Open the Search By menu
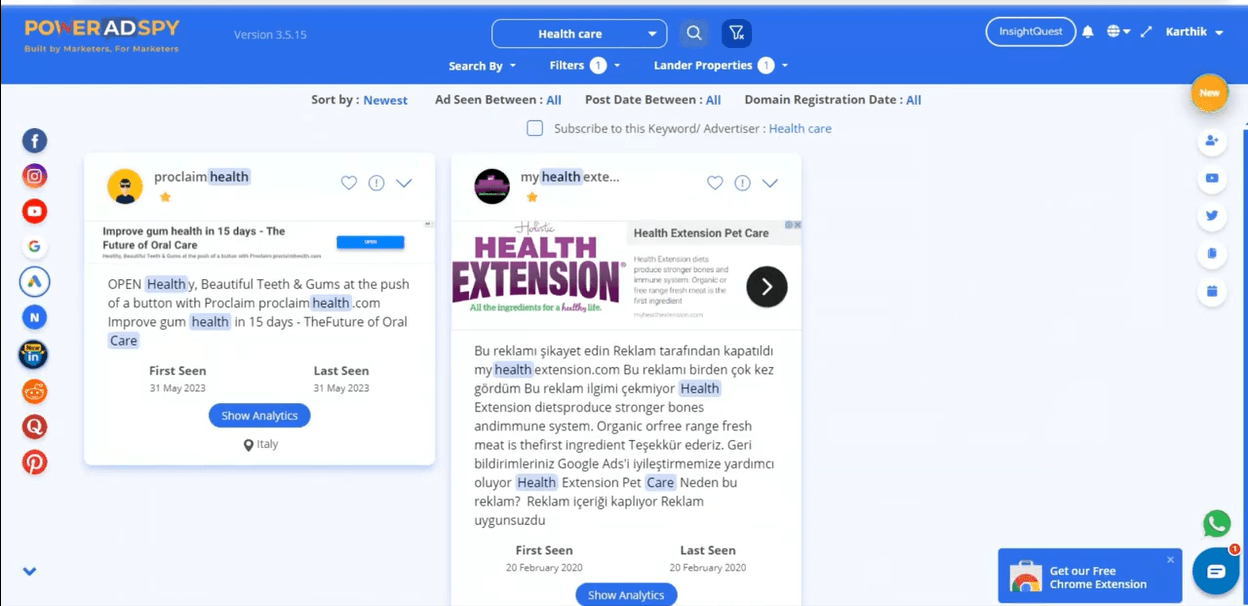Image resolution: width=1248 pixels, height=606 pixels. [x=482, y=66]
